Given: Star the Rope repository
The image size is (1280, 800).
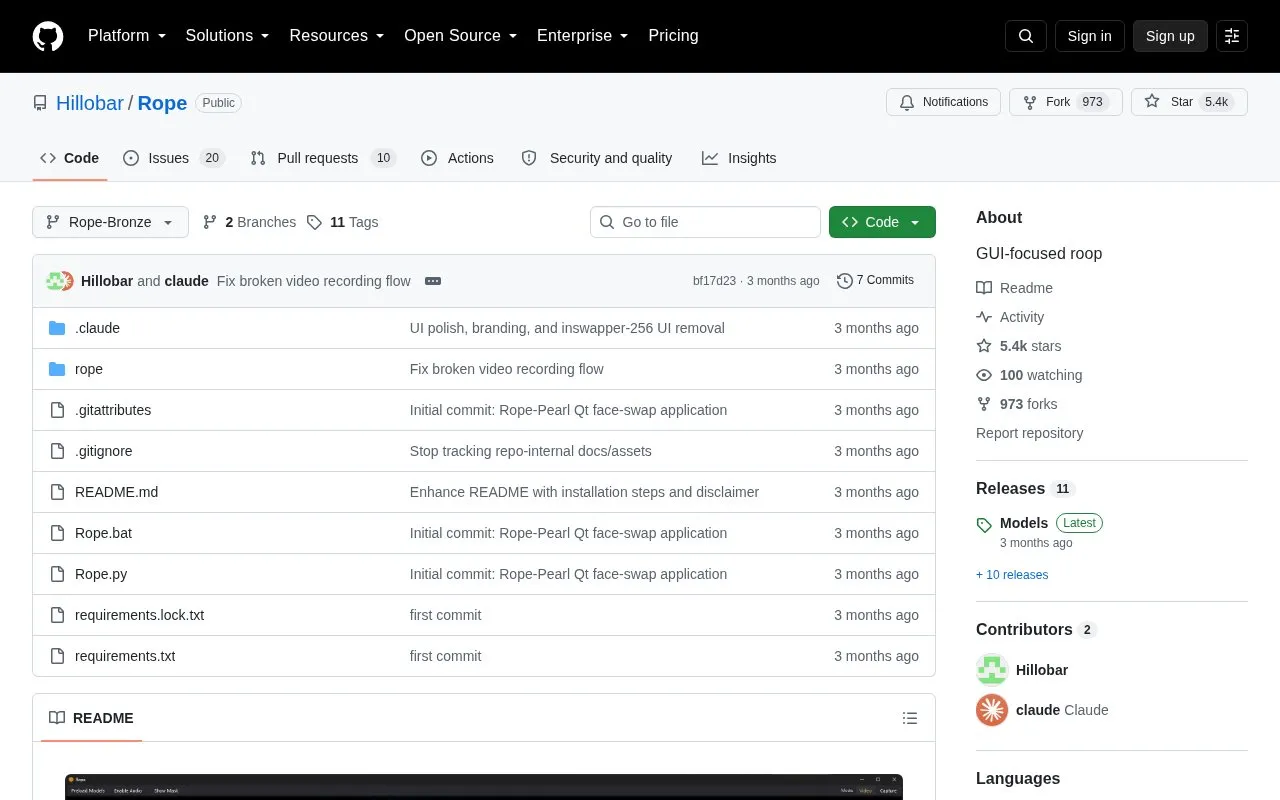Looking at the screenshot, I should coord(1189,102).
